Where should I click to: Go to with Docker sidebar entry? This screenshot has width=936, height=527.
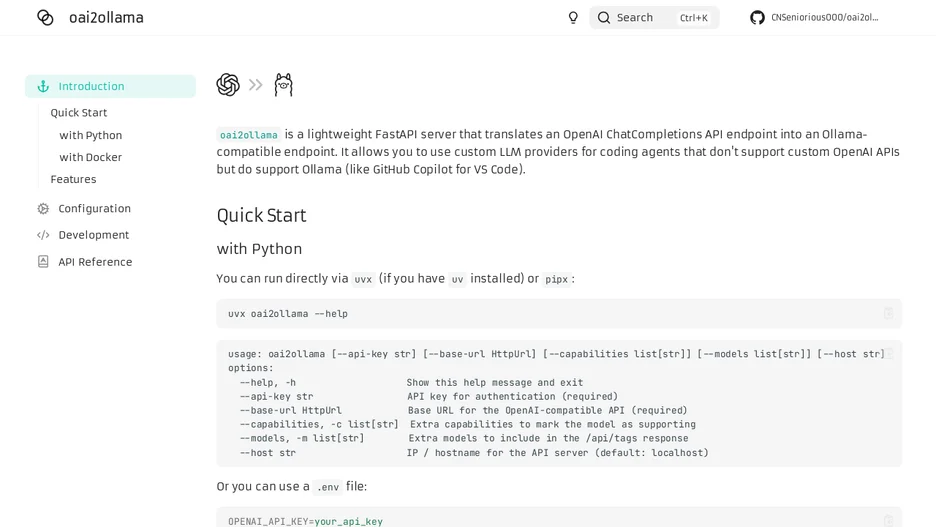[91, 158]
